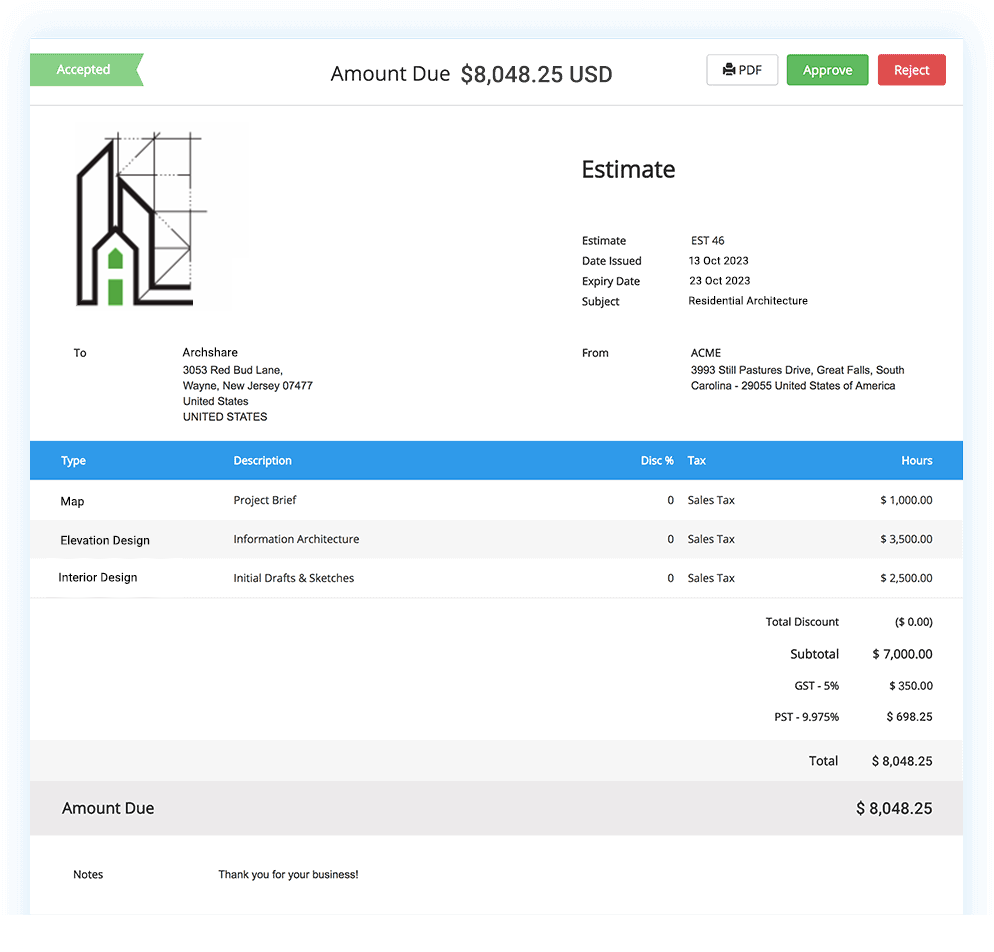Click the Information Architecture description
The width and height of the screenshot is (994, 952).
tap(296, 539)
